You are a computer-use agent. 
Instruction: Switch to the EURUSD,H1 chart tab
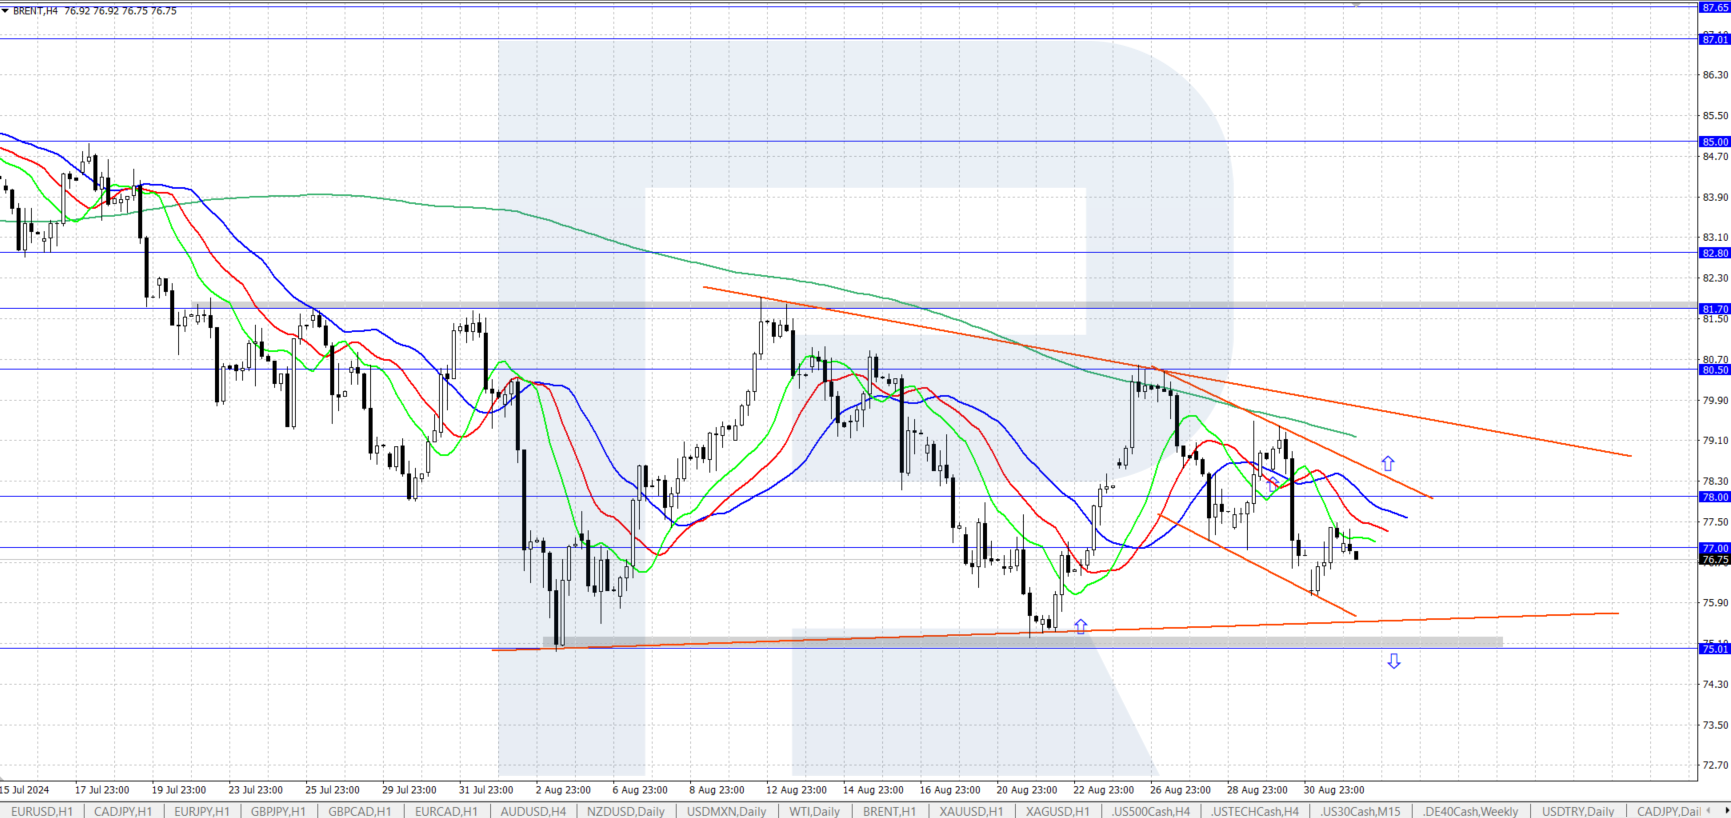click(x=42, y=811)
